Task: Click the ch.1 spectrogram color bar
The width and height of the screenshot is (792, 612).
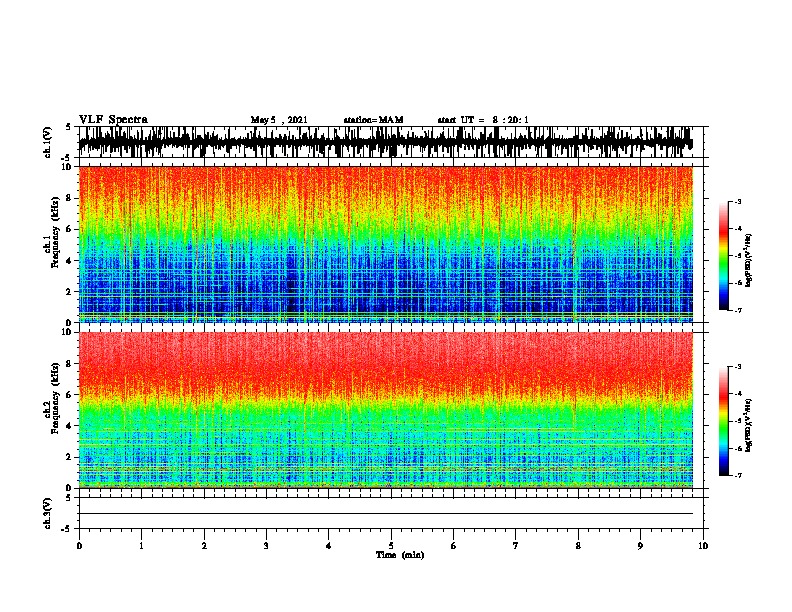Action: [723, 256]
